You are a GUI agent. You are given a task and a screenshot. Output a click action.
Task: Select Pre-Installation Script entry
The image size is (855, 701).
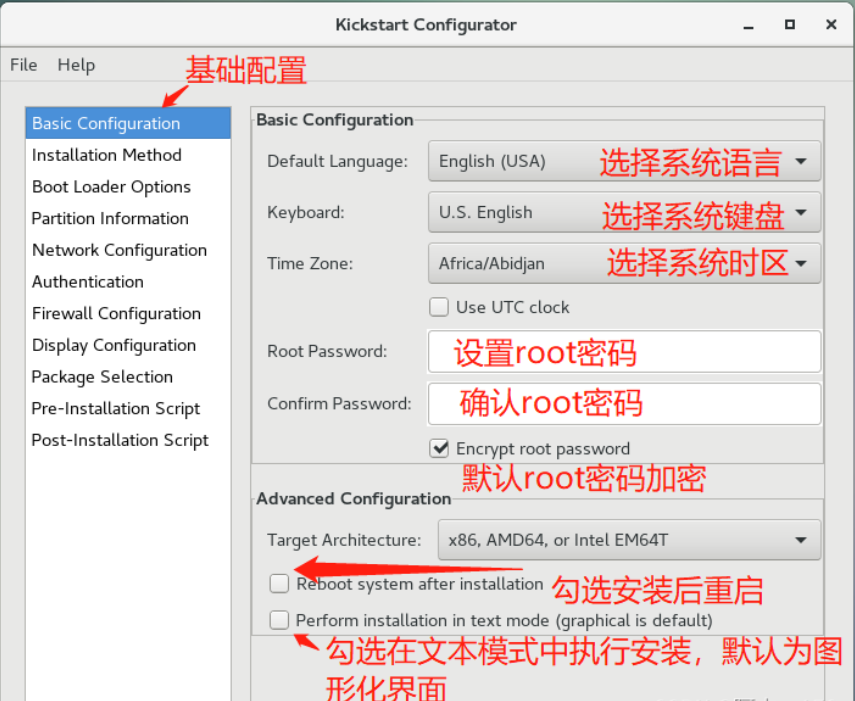coord(128,408)
